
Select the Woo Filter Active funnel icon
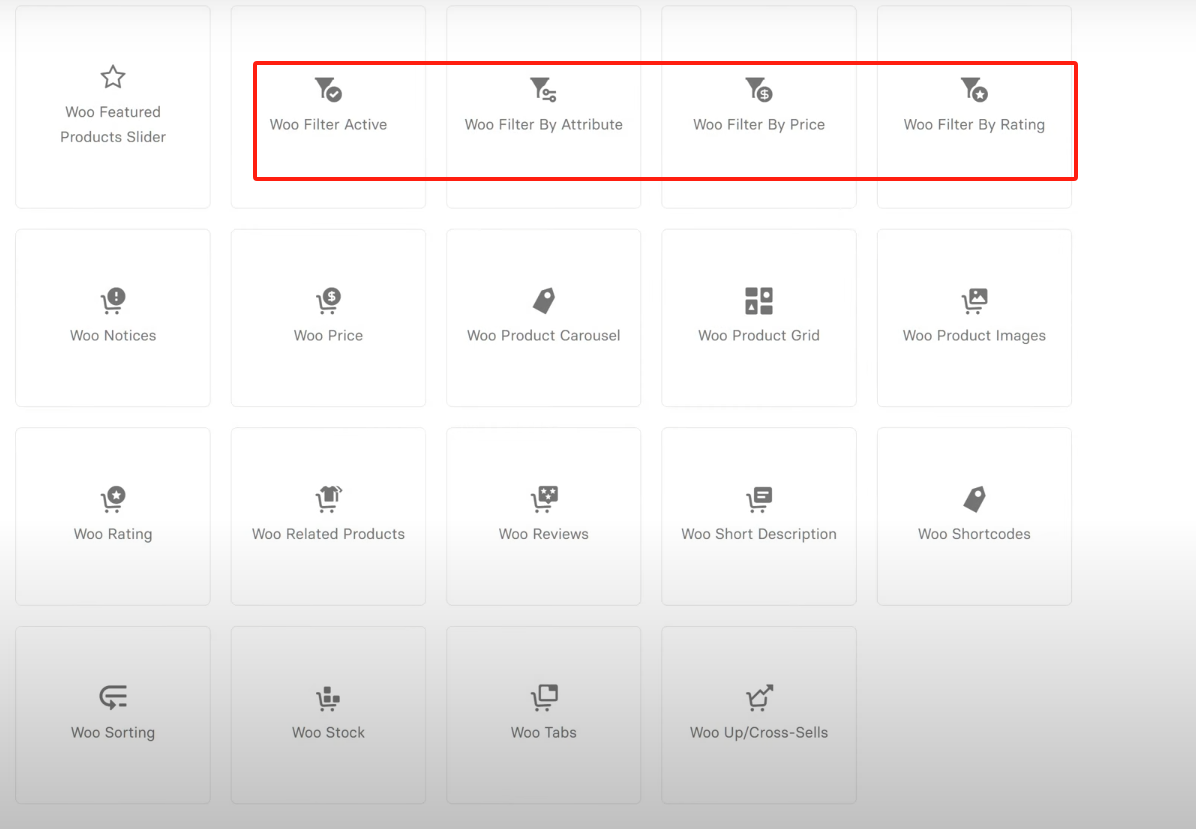pos(328,89)
